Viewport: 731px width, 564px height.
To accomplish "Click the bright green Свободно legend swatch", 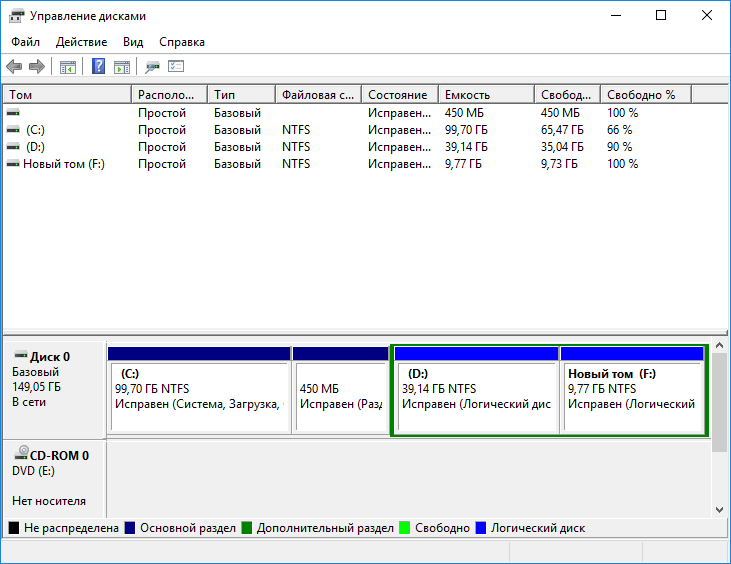I will pos(405,528).
